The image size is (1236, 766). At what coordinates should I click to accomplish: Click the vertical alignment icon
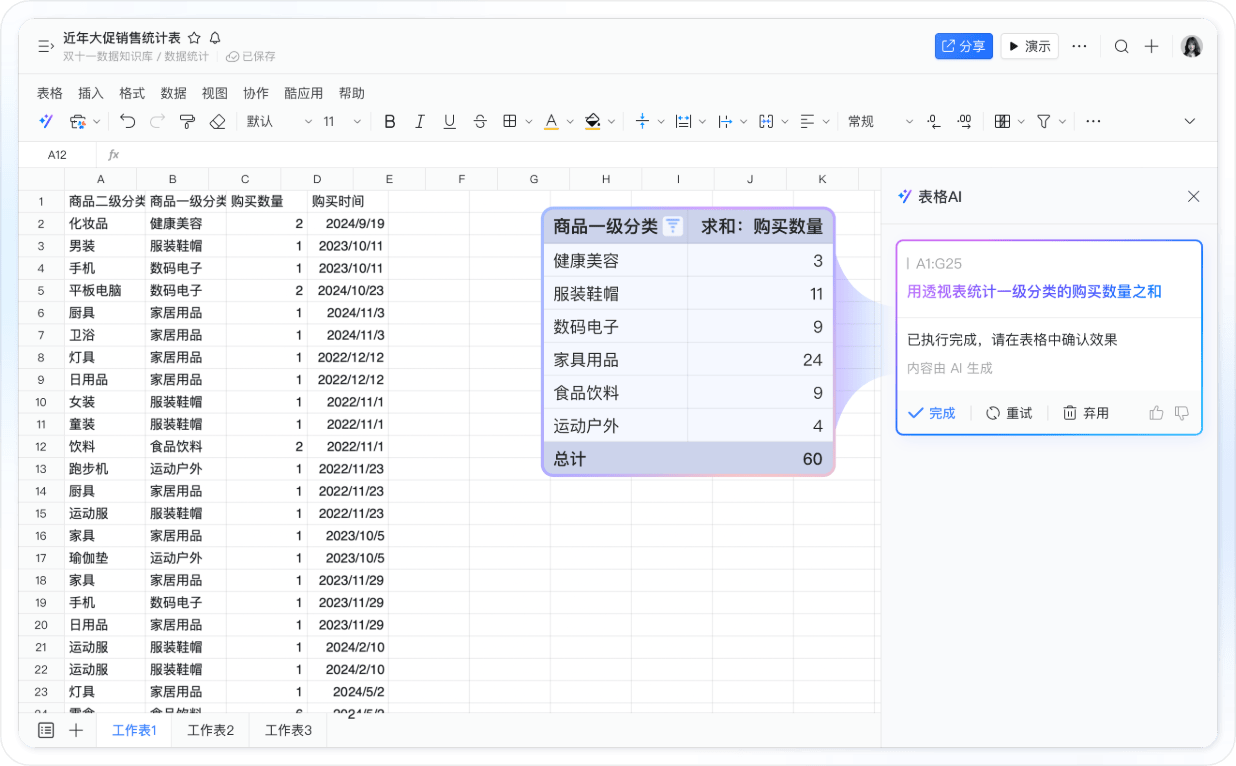[642, 121]
